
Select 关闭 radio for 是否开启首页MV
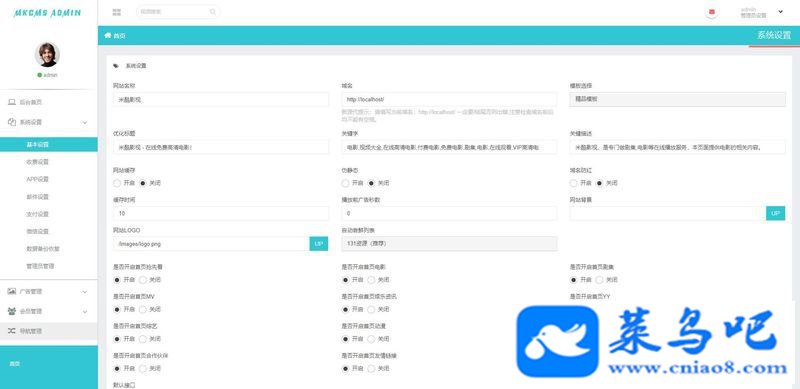click(143, 309)
